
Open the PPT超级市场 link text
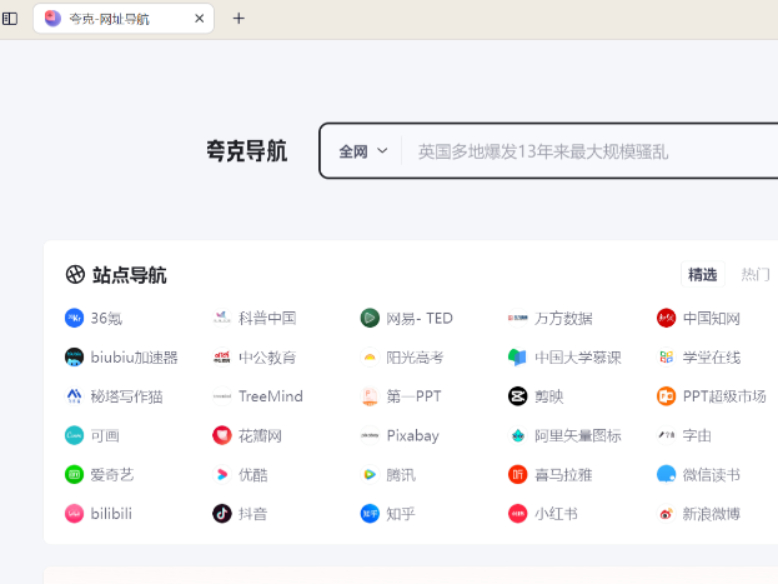(724, 396)
